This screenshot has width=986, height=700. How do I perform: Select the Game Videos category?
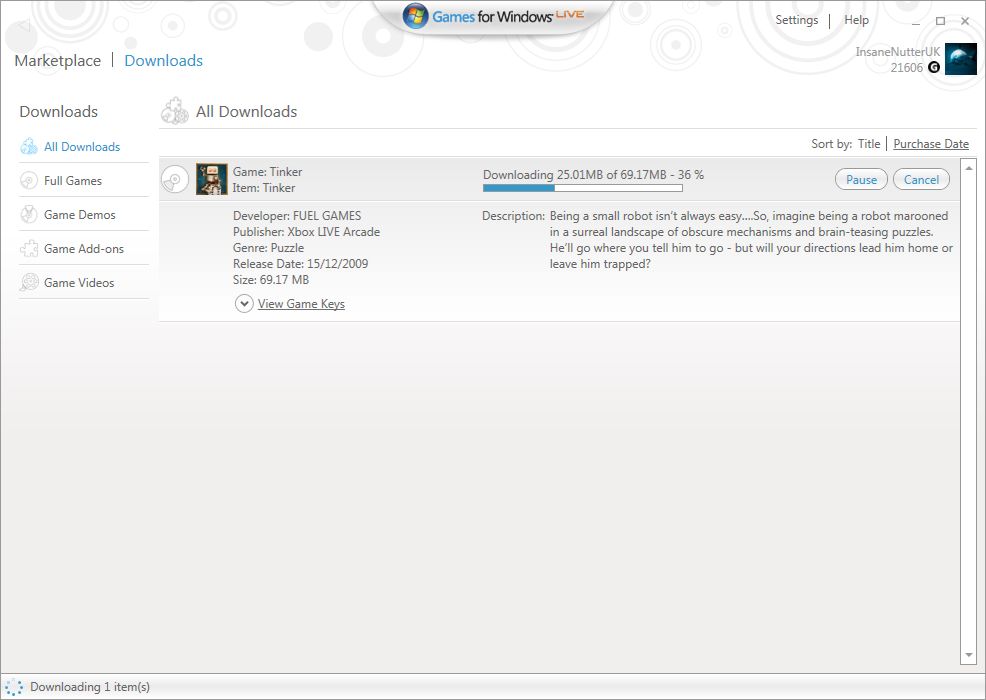click(x=79, y=282)
